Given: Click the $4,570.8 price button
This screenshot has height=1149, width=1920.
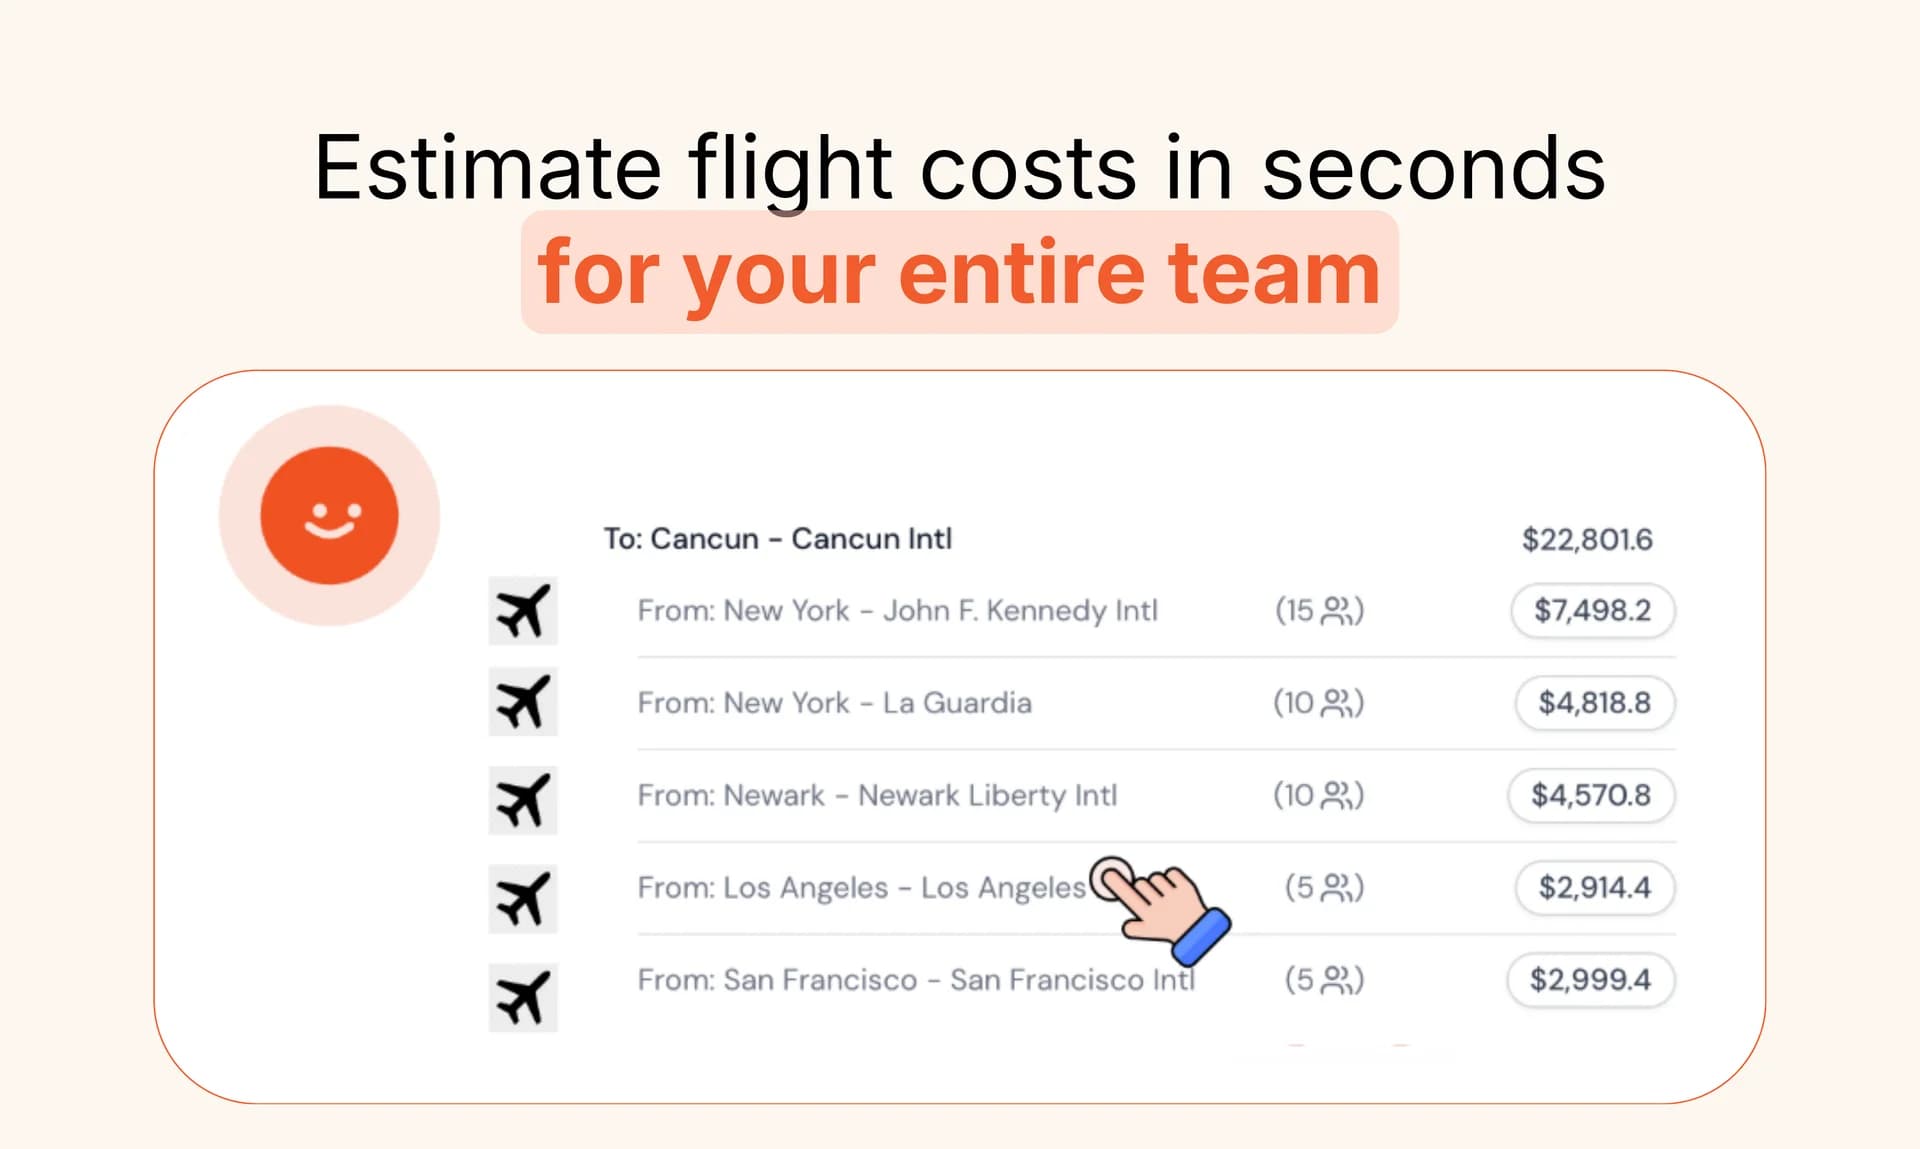Looking at the screenshot, I should pyautogui.click(x=1591, y=795).
